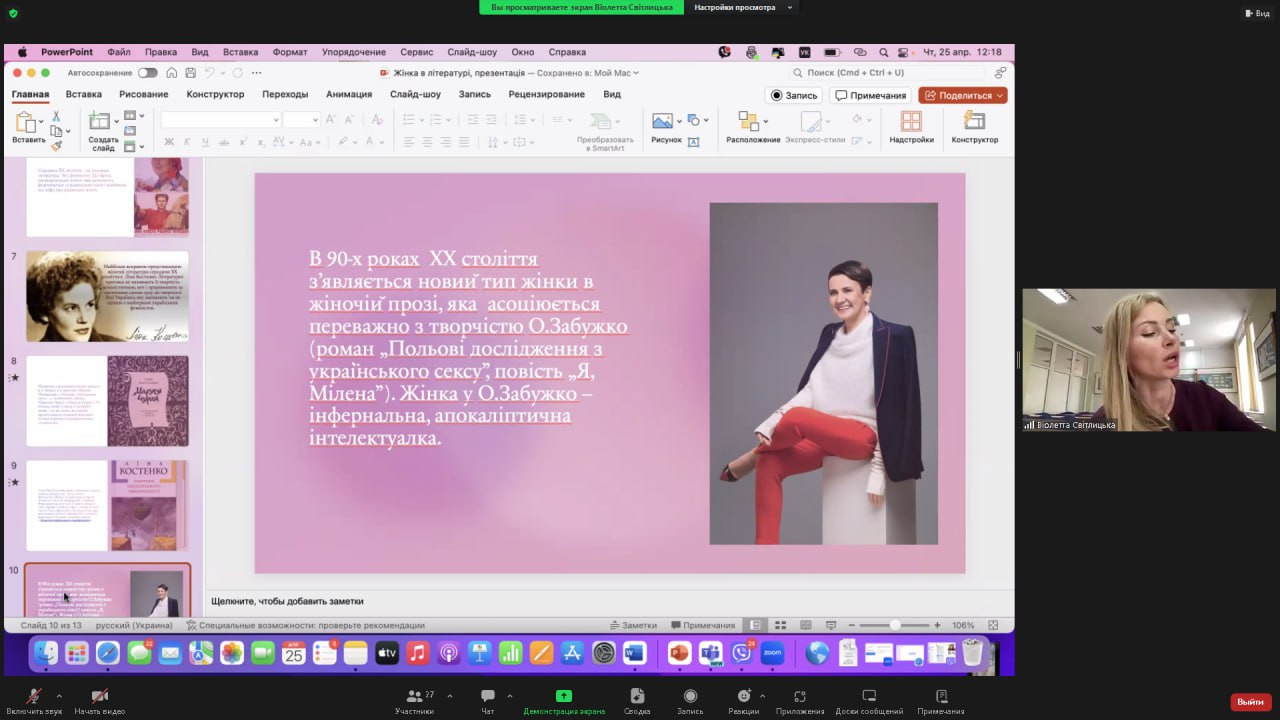Open the Zoom participants panel
The width and height of the screenshot is (1280, 720).
[x=414, y=696]
